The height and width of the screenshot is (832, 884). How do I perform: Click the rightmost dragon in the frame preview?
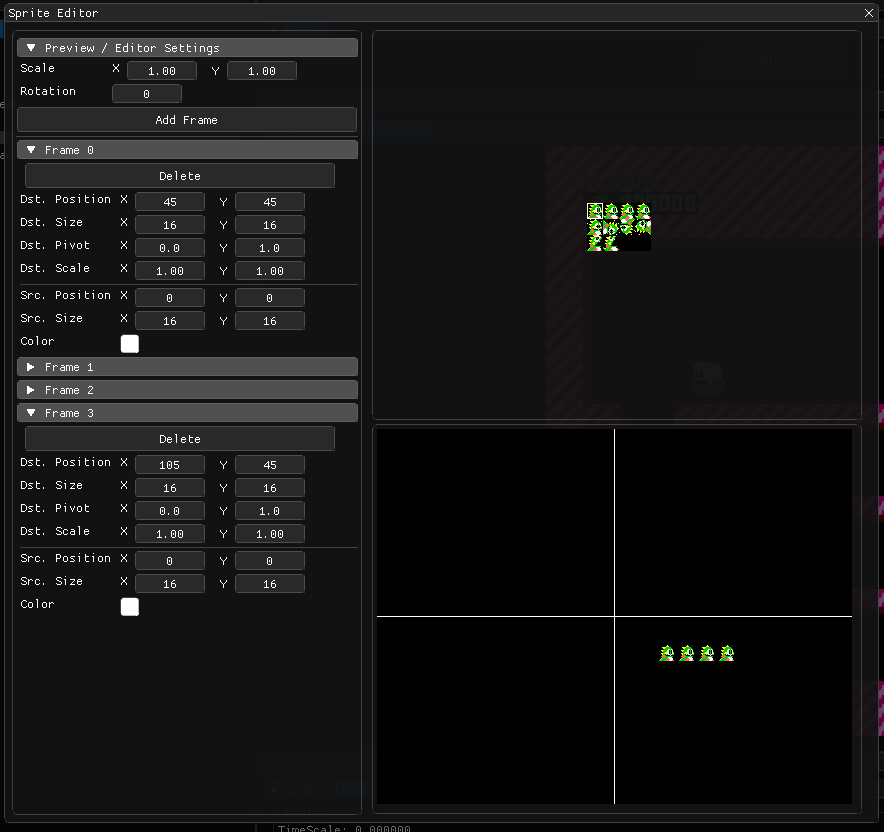(x=727, y=653)
